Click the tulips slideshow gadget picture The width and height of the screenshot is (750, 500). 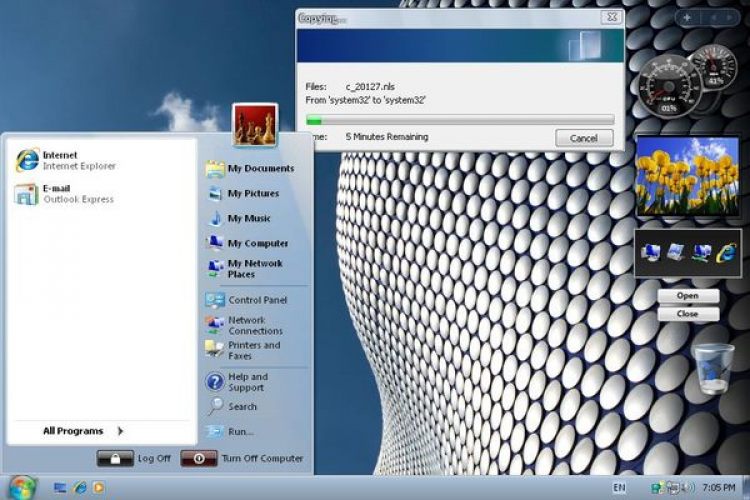687,176
